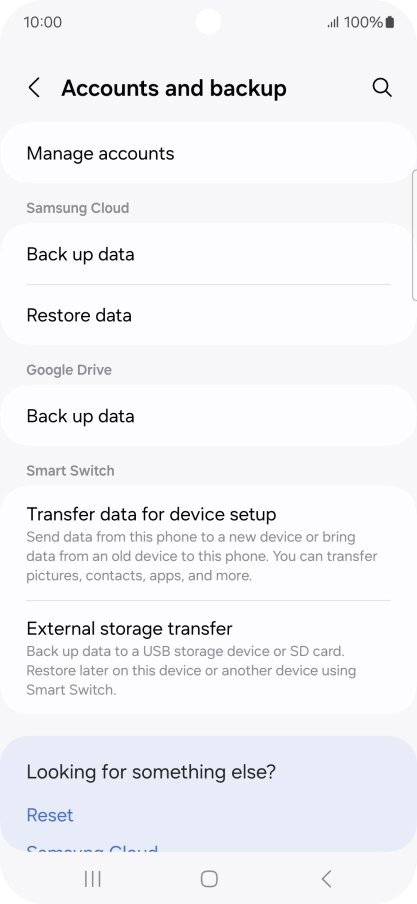Tap the home navigation button
417x904 pixels.
[209, 879]
